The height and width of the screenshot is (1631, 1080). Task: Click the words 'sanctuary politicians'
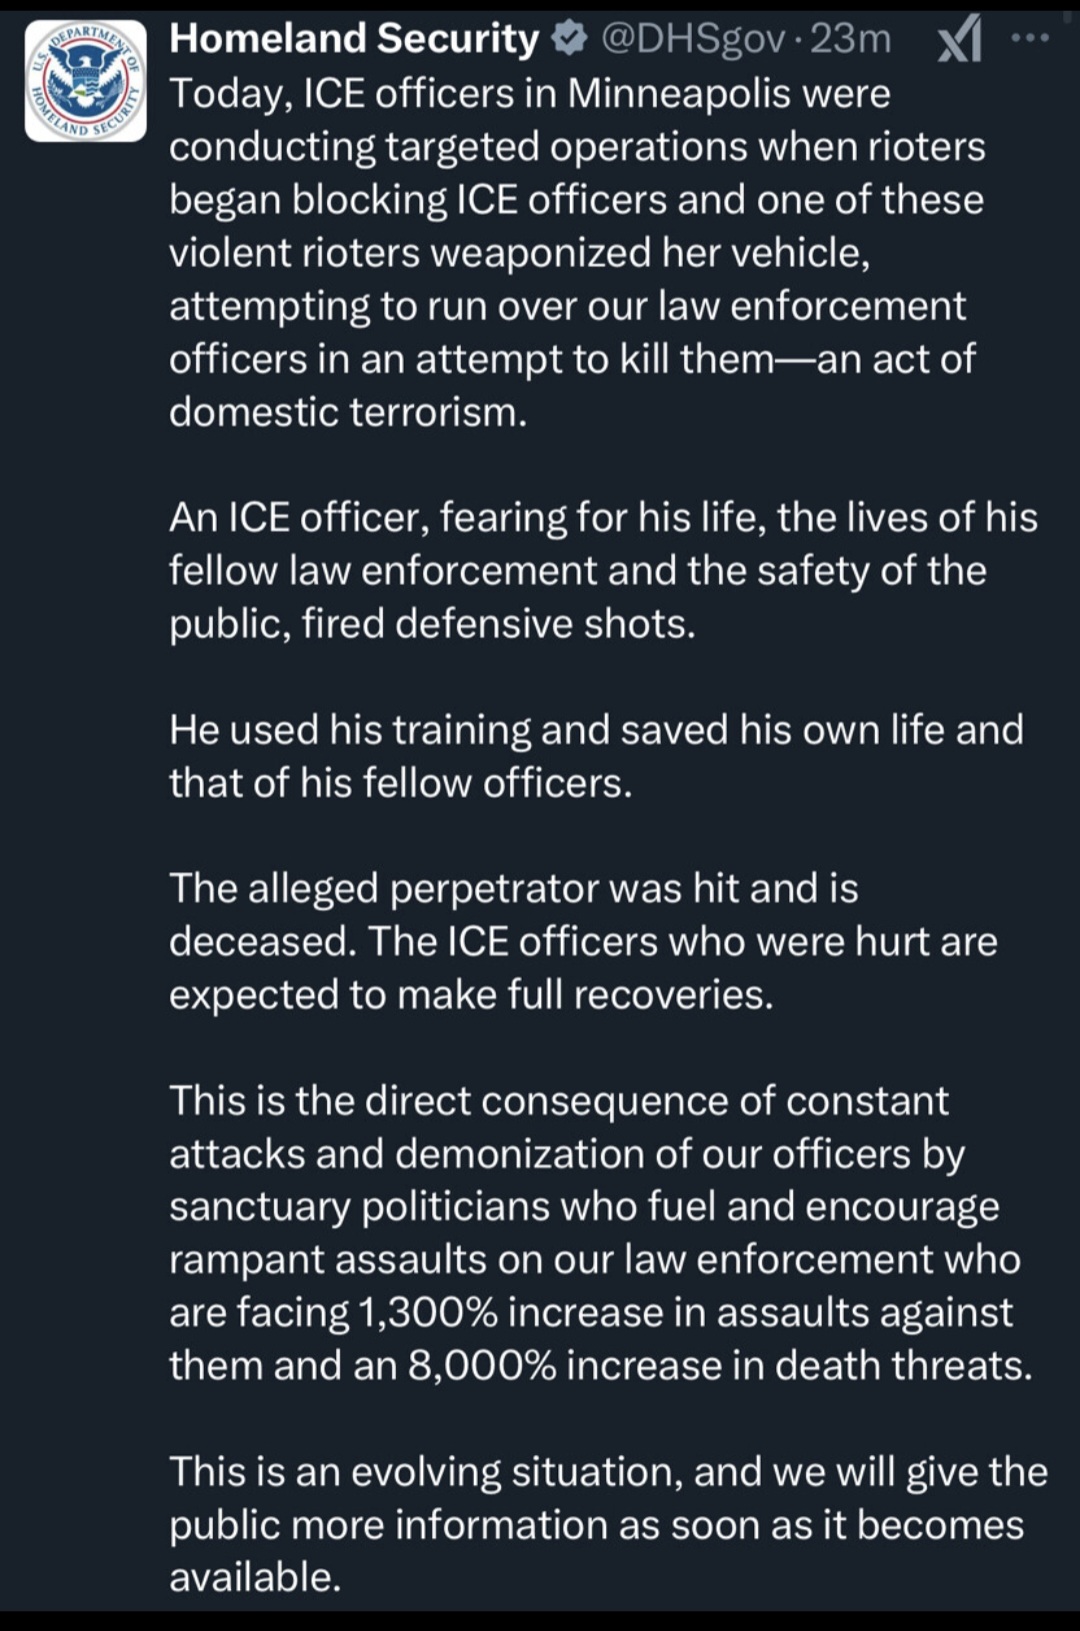tap(364, 1206)
